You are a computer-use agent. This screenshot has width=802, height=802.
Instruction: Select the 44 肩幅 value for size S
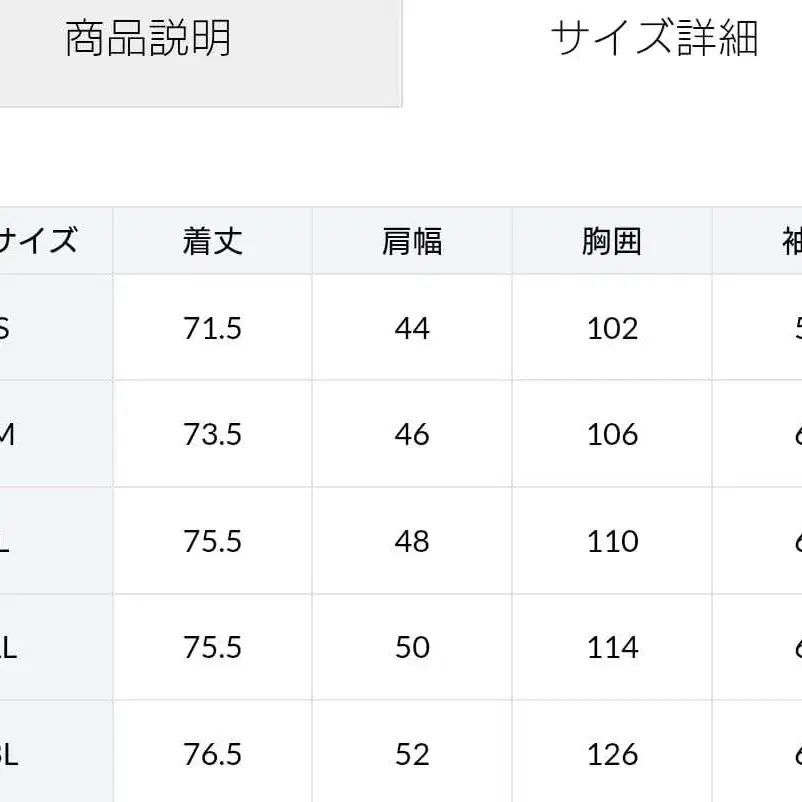(x=412, y=327)
